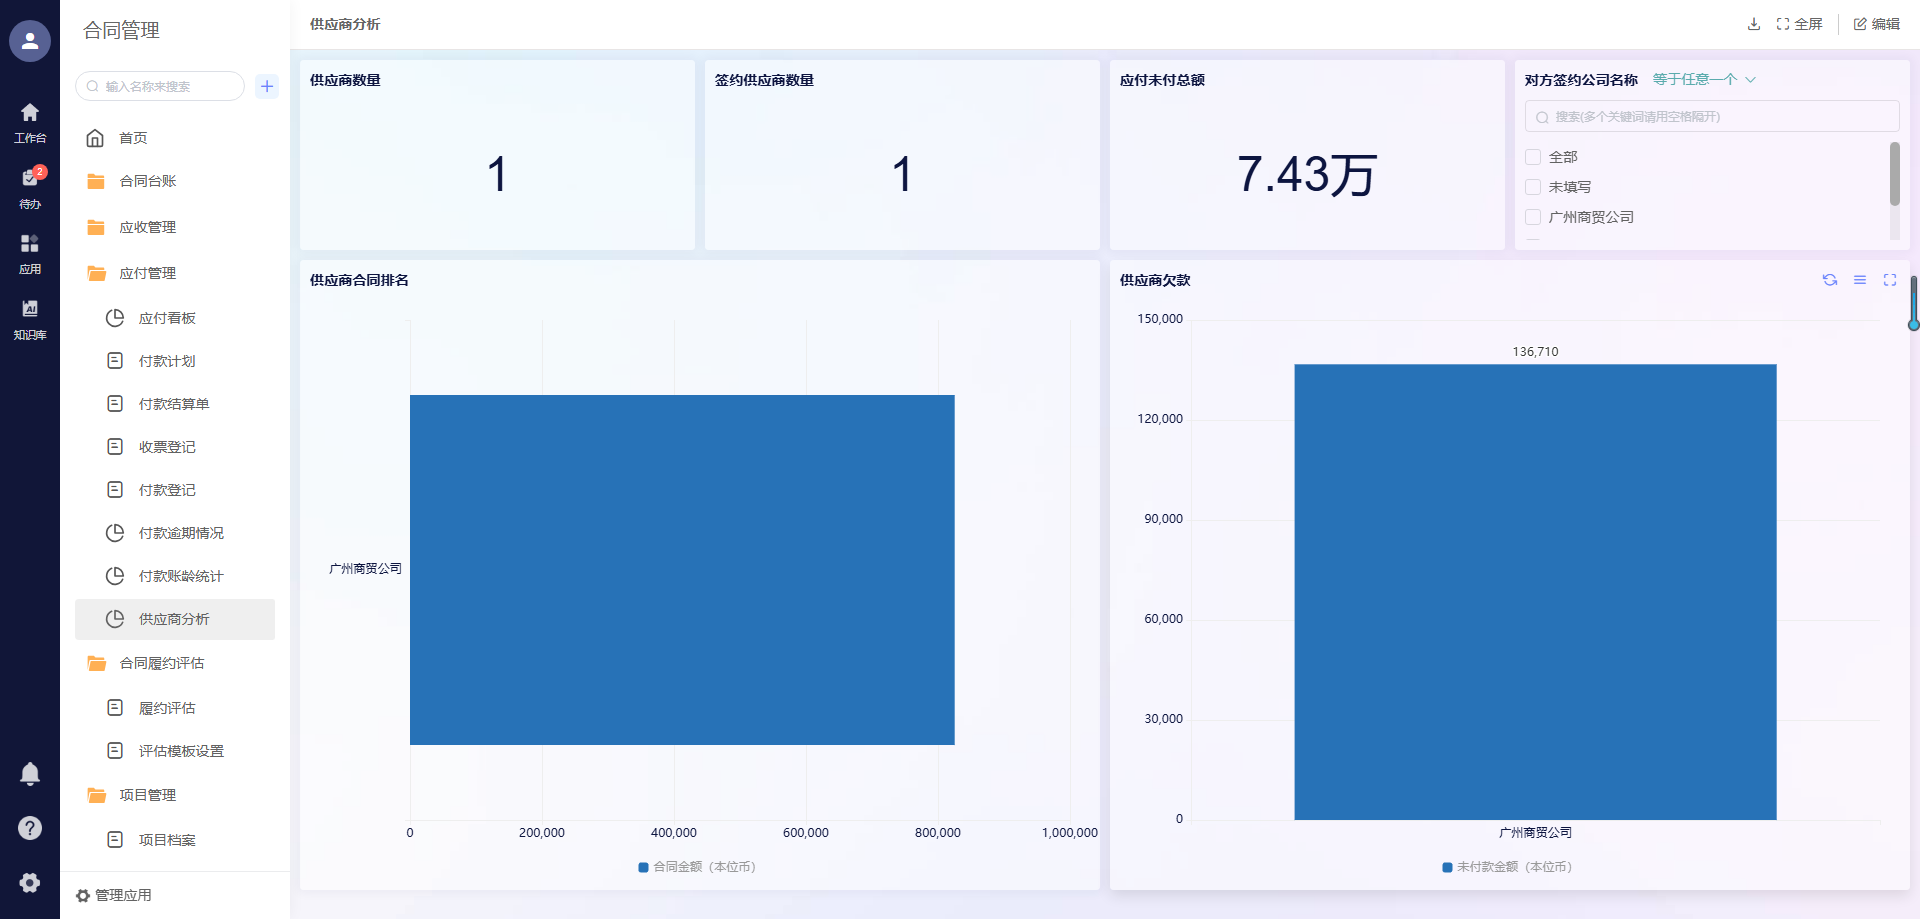Go to 应付看板 in the sidebar
The image size is (1920, 919).
click(x=167, y=318)
